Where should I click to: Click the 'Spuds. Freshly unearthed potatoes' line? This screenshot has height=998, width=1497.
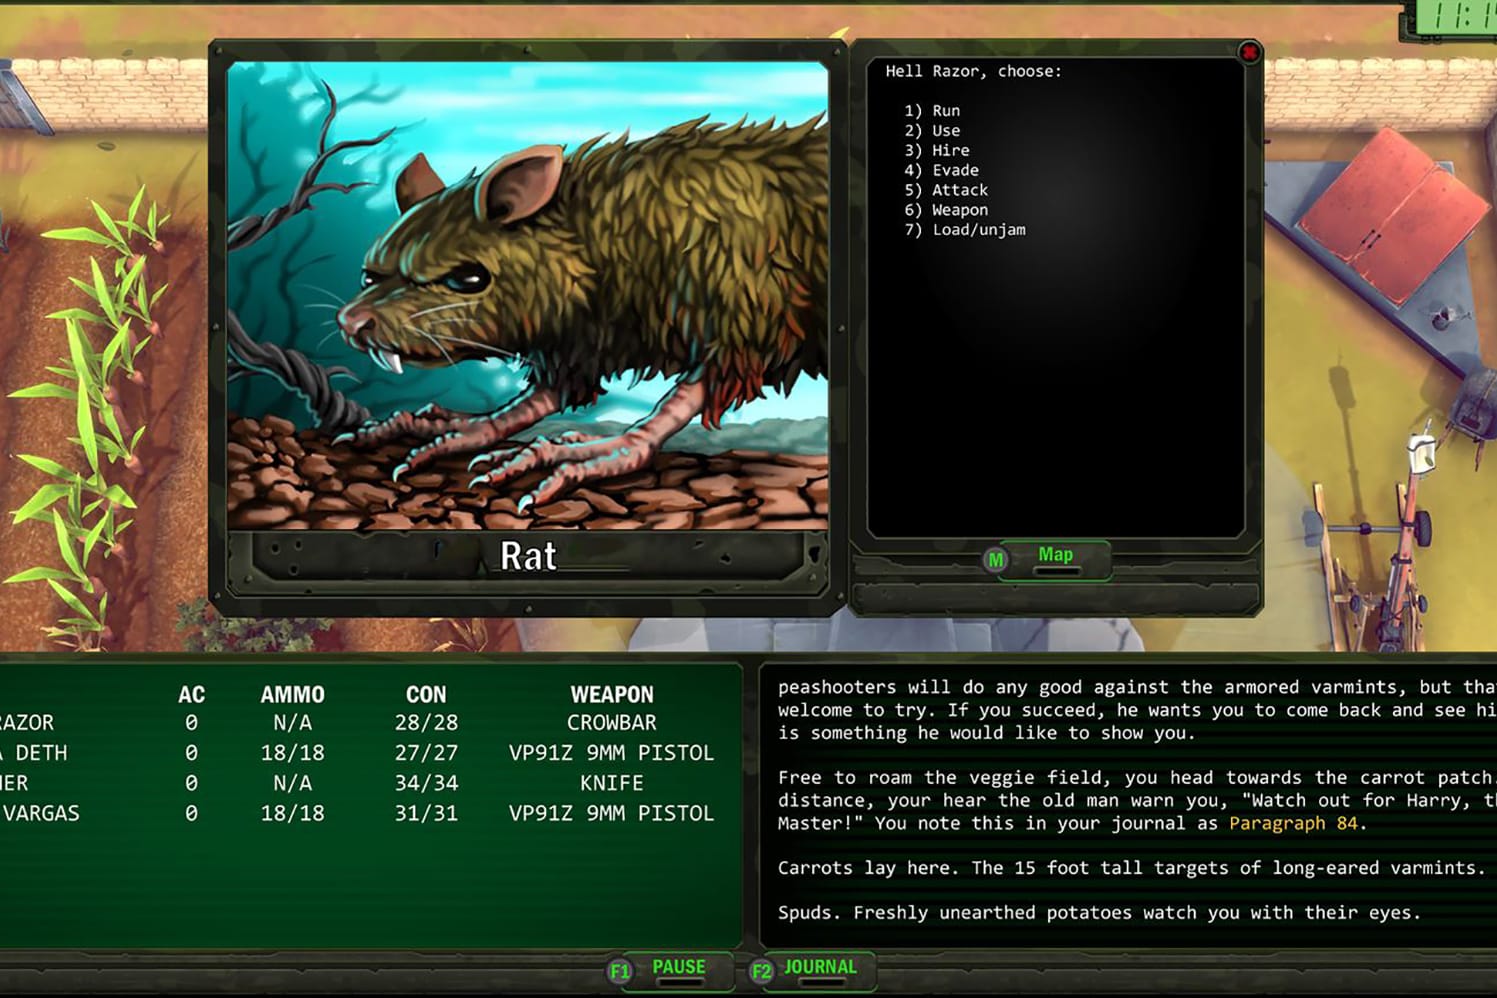click(1099, 913)
